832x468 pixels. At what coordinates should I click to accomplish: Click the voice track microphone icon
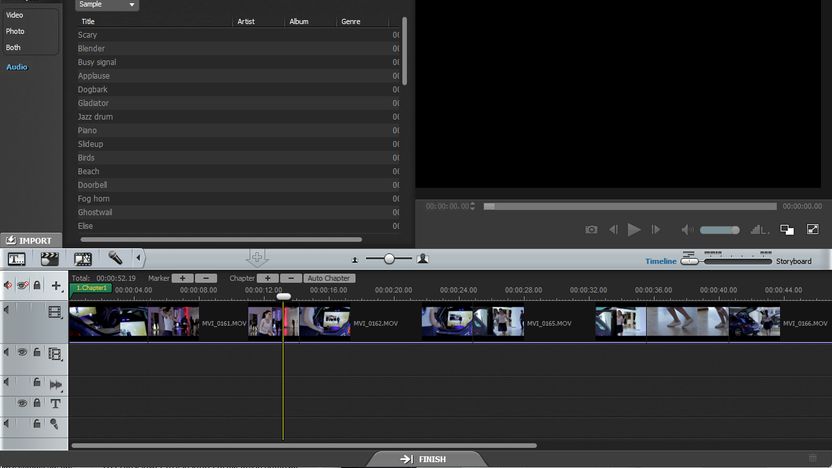click(54, 423)
